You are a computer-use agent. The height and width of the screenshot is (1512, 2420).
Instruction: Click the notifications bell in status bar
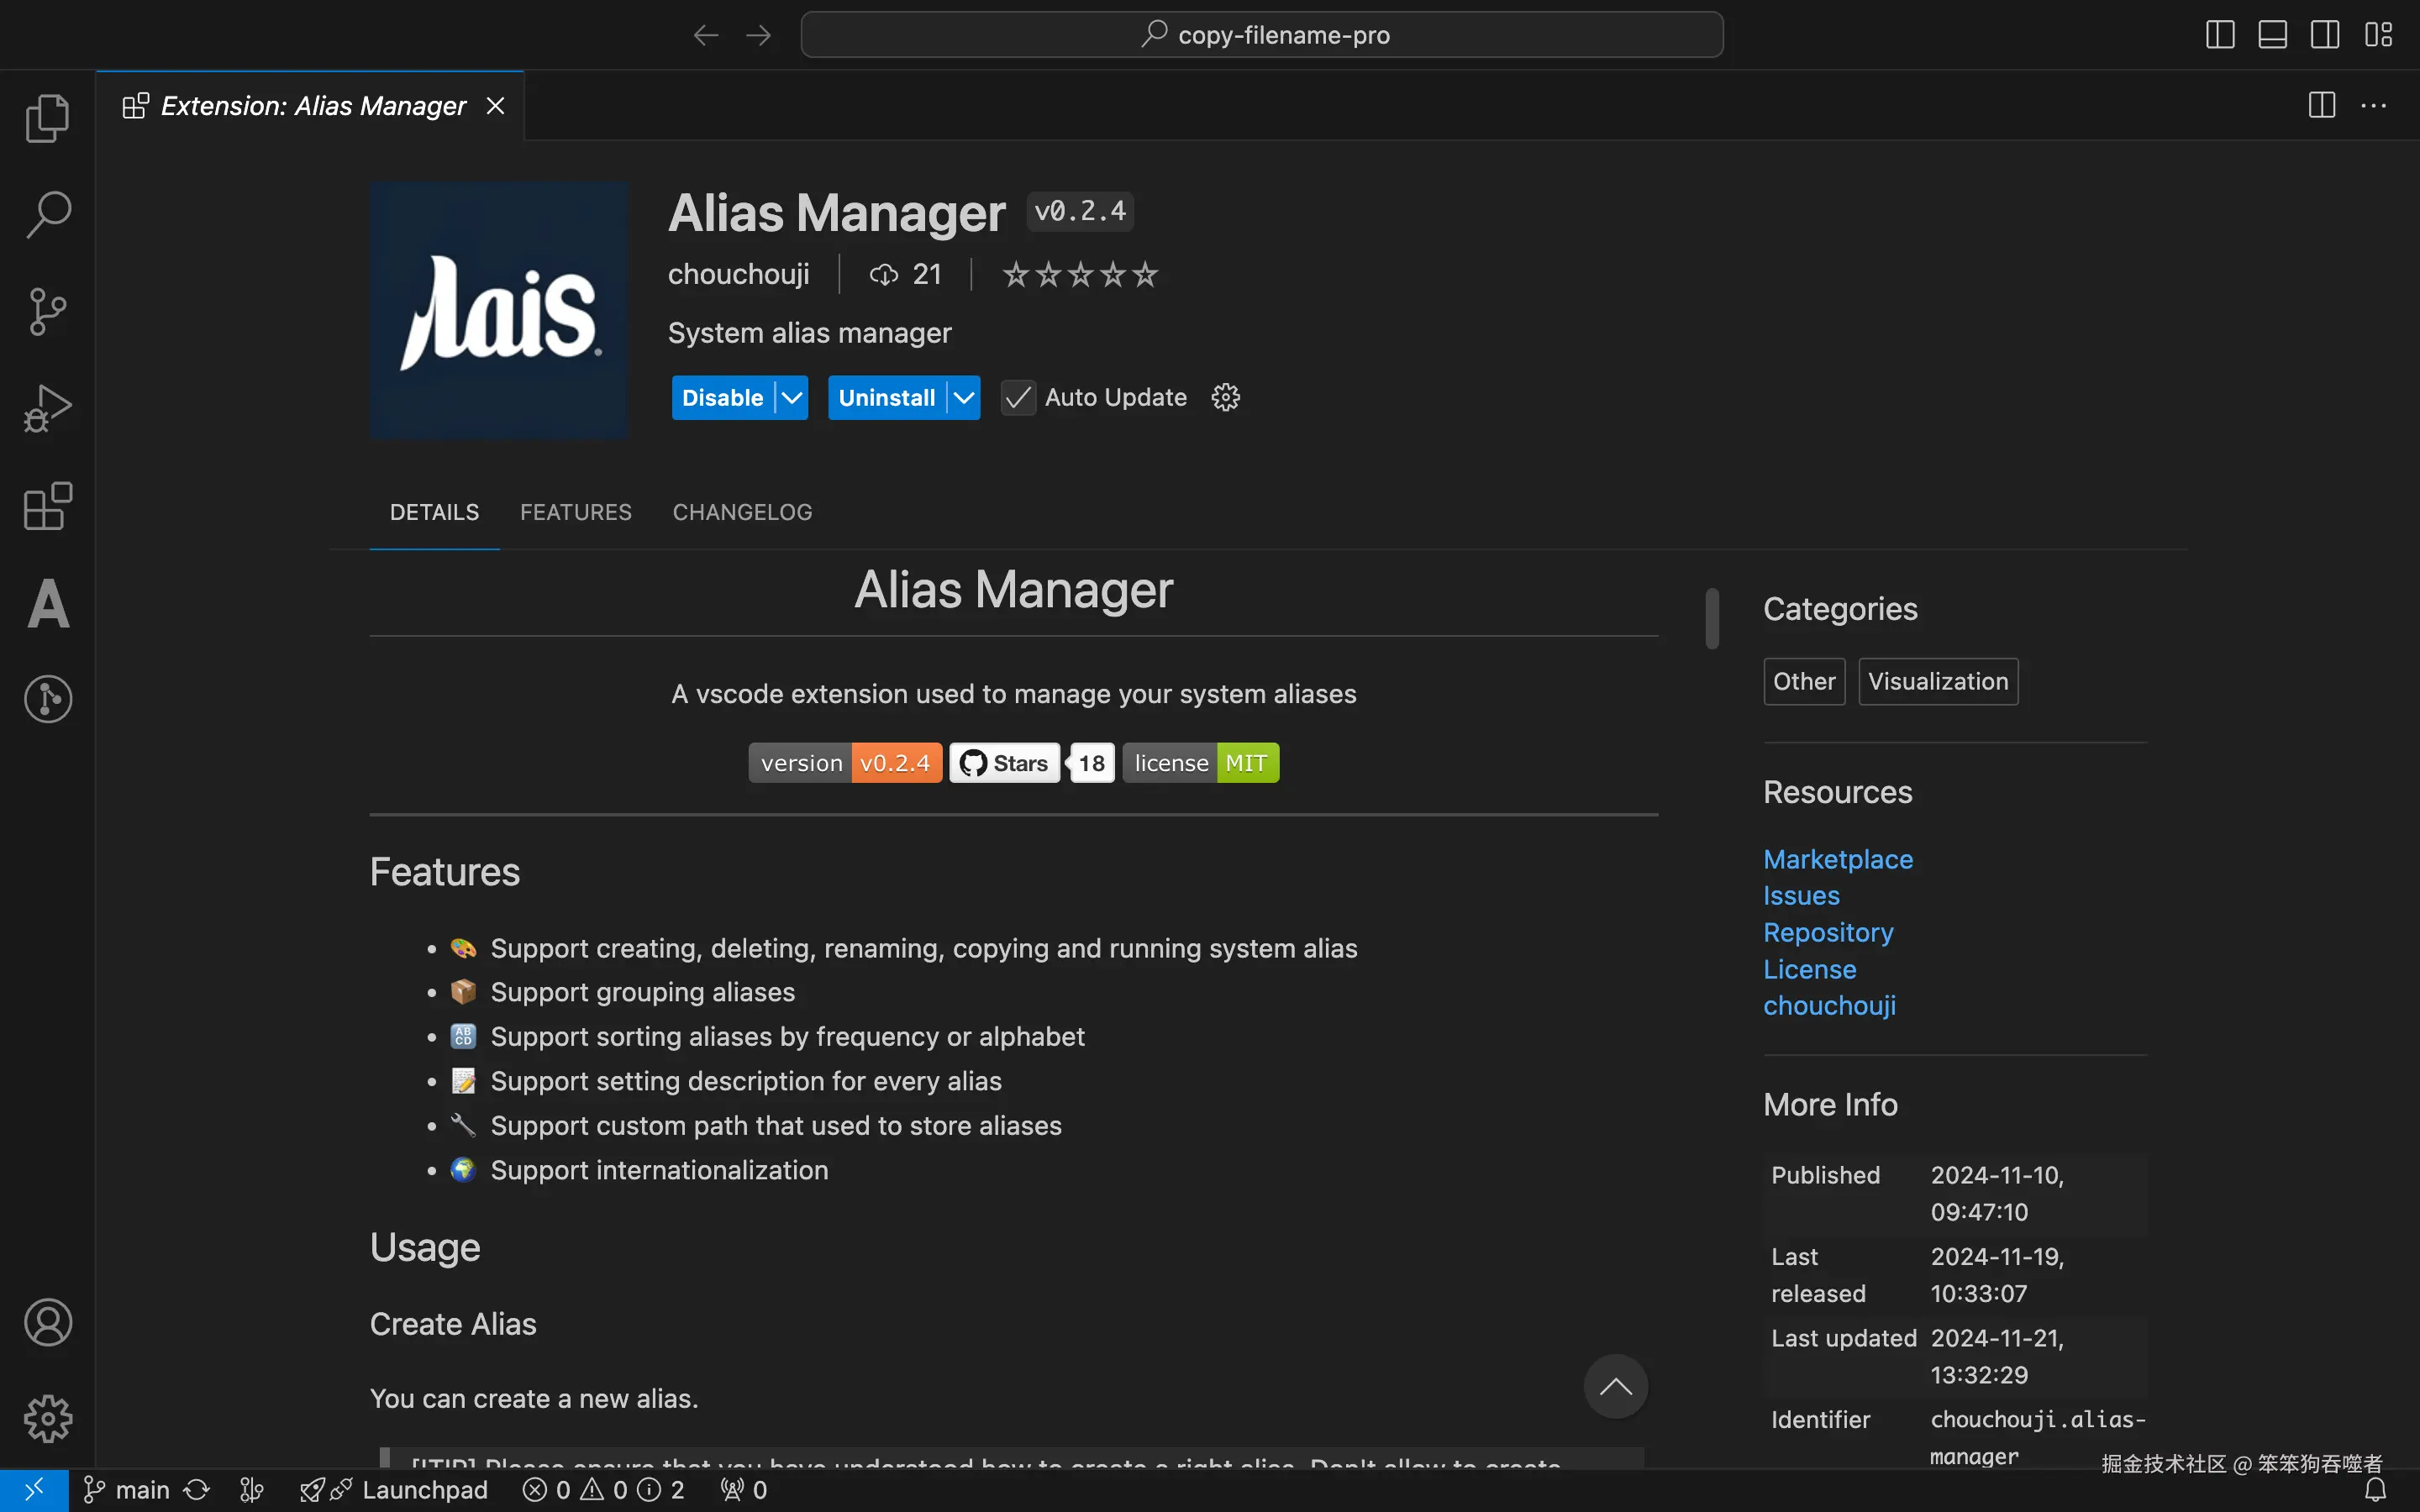2375,1490
